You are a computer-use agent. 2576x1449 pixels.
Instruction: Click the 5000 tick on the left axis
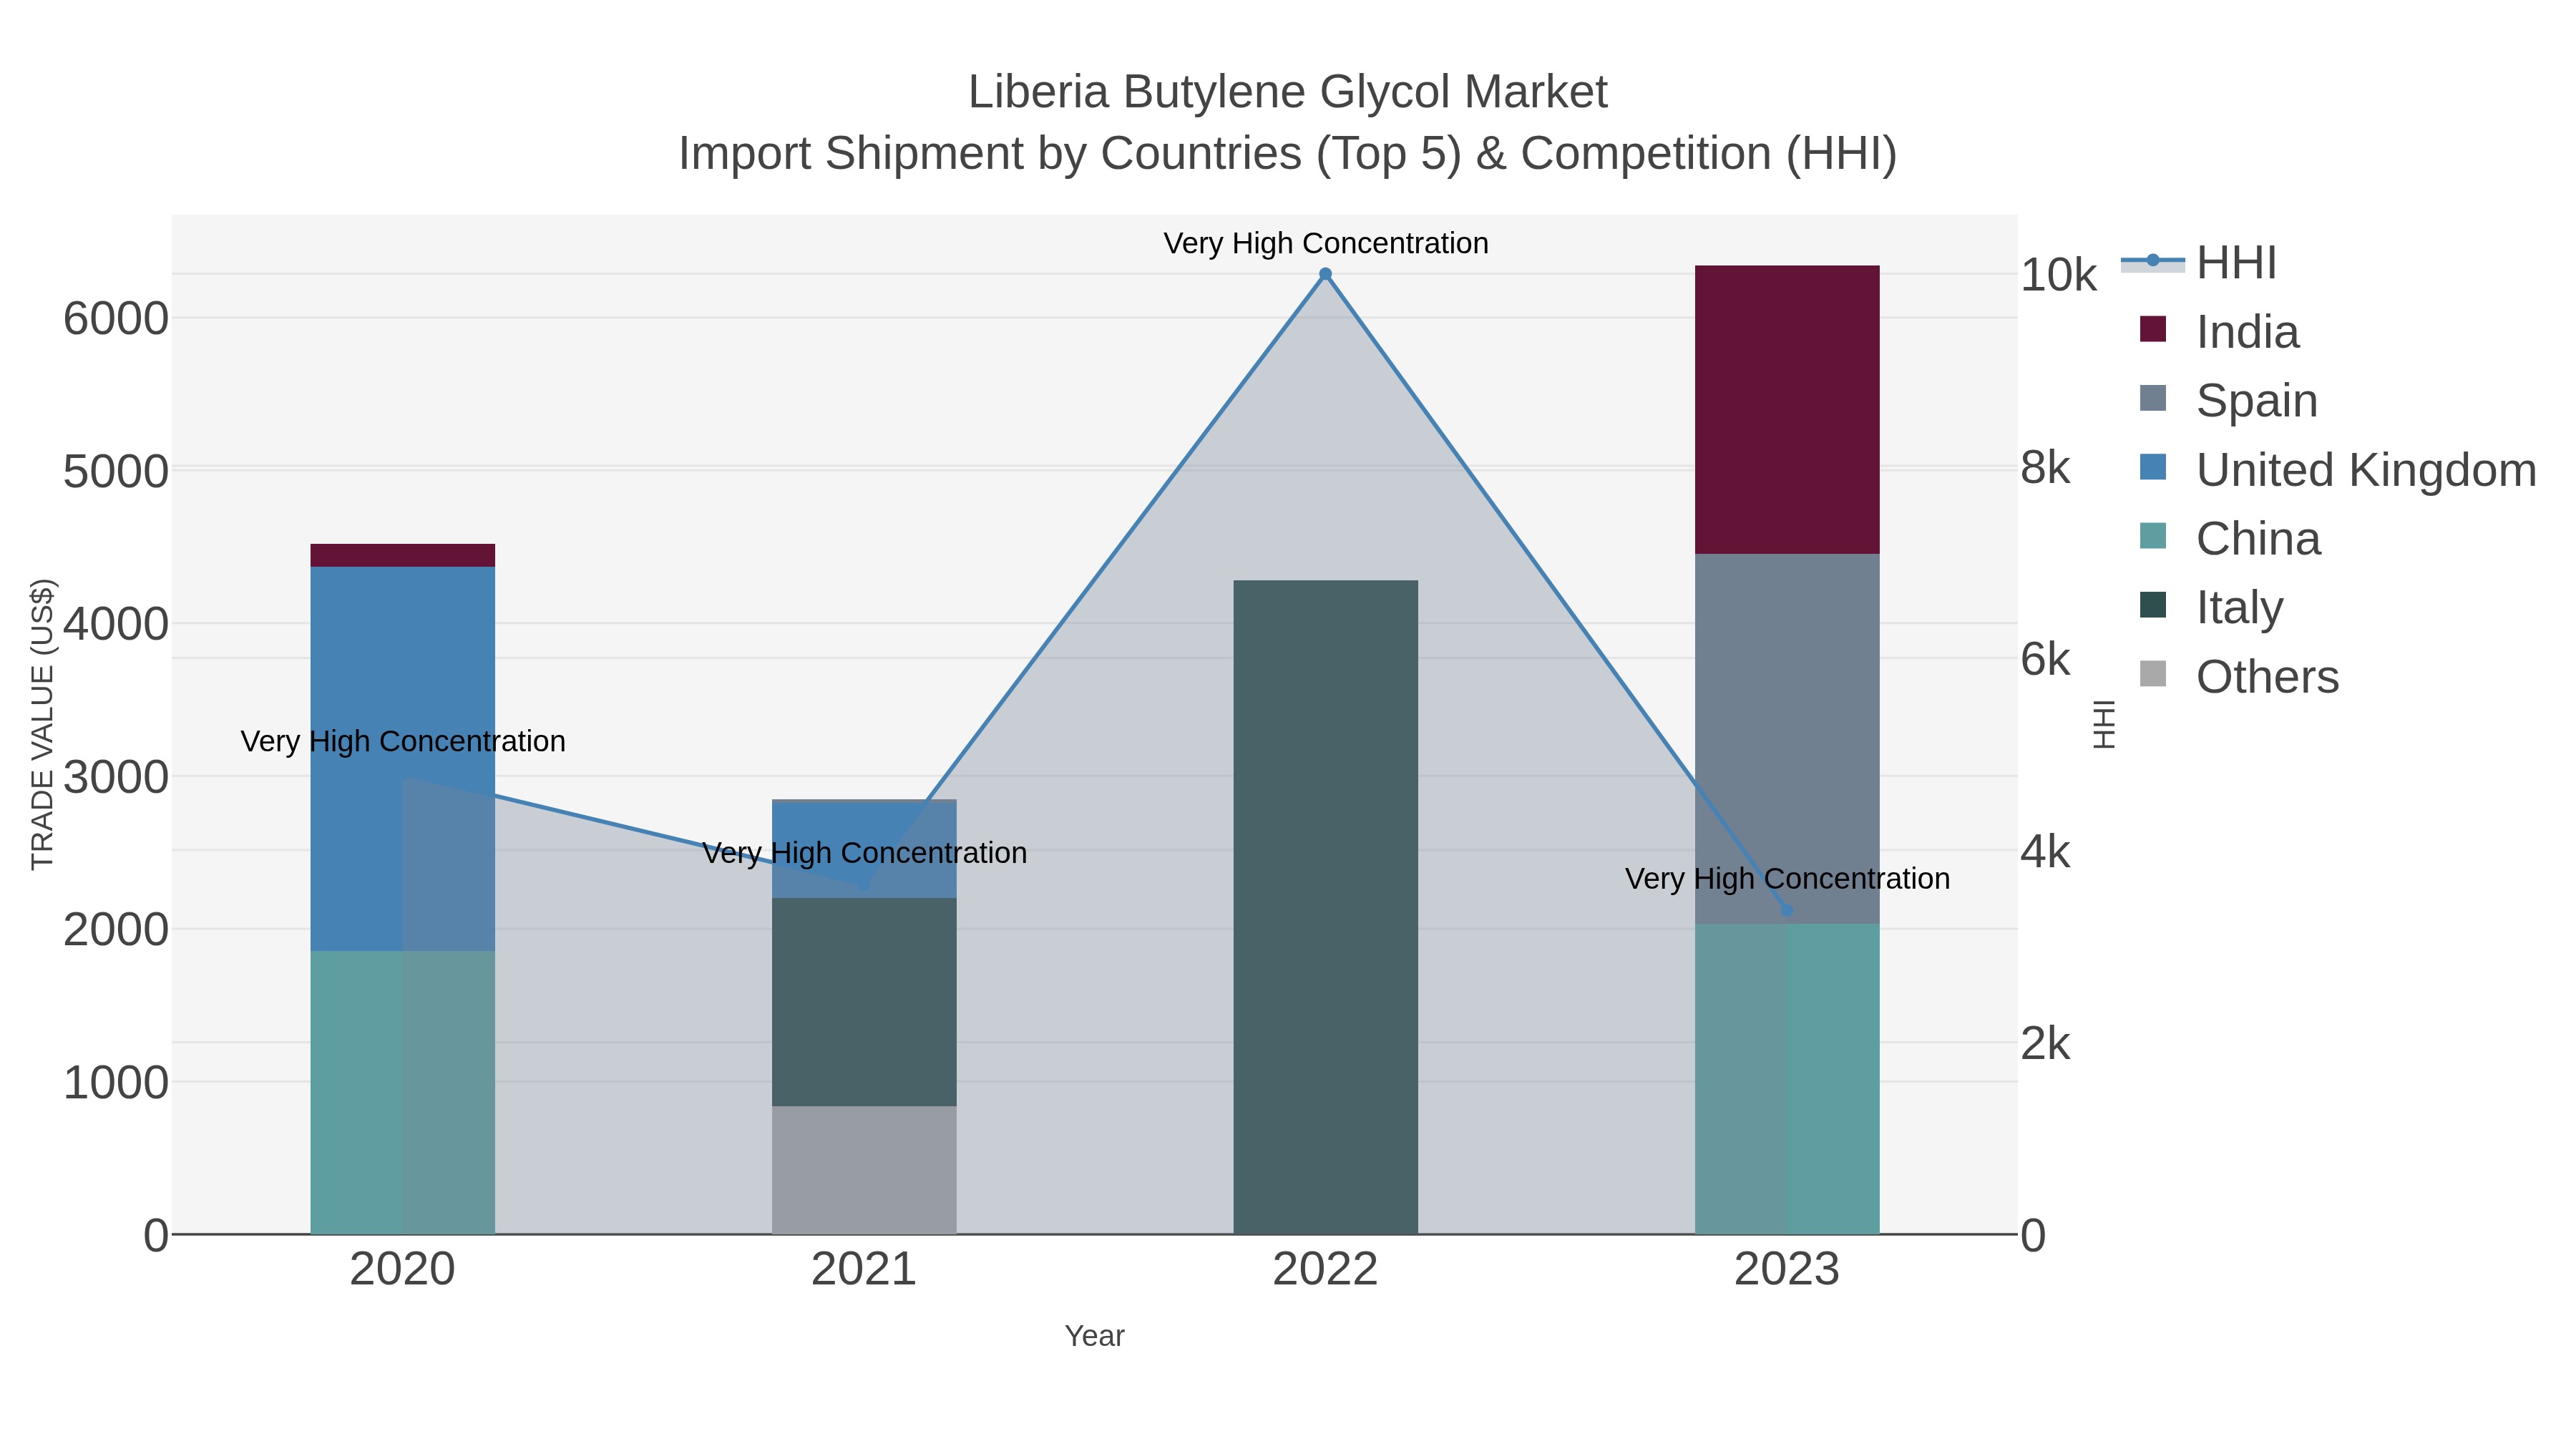[x=116, y=471]
